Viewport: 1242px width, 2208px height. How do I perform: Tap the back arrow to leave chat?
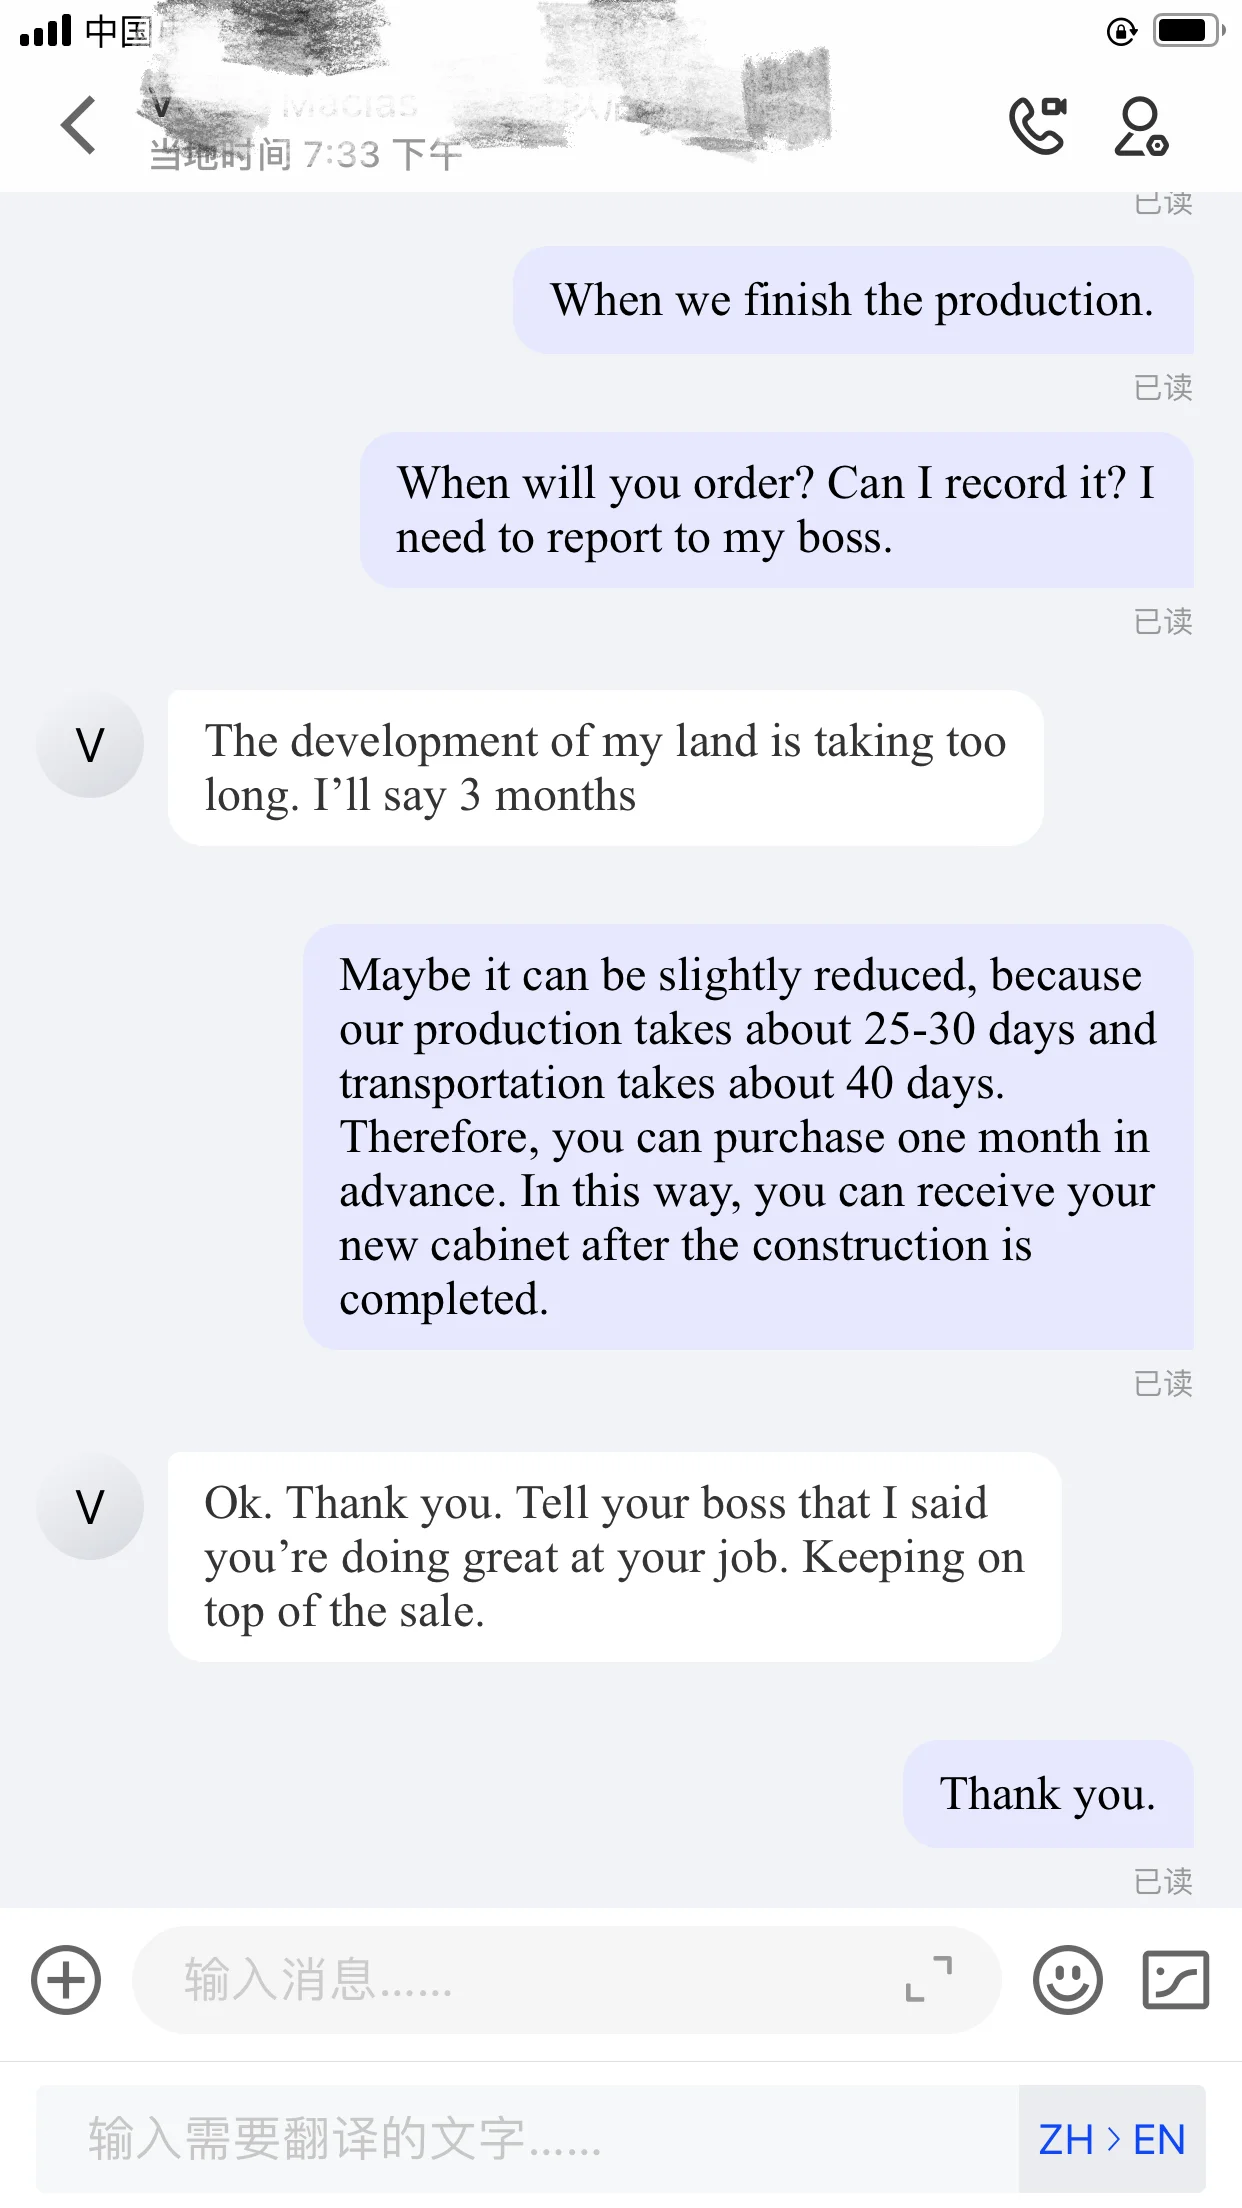(x=78, y=126)
